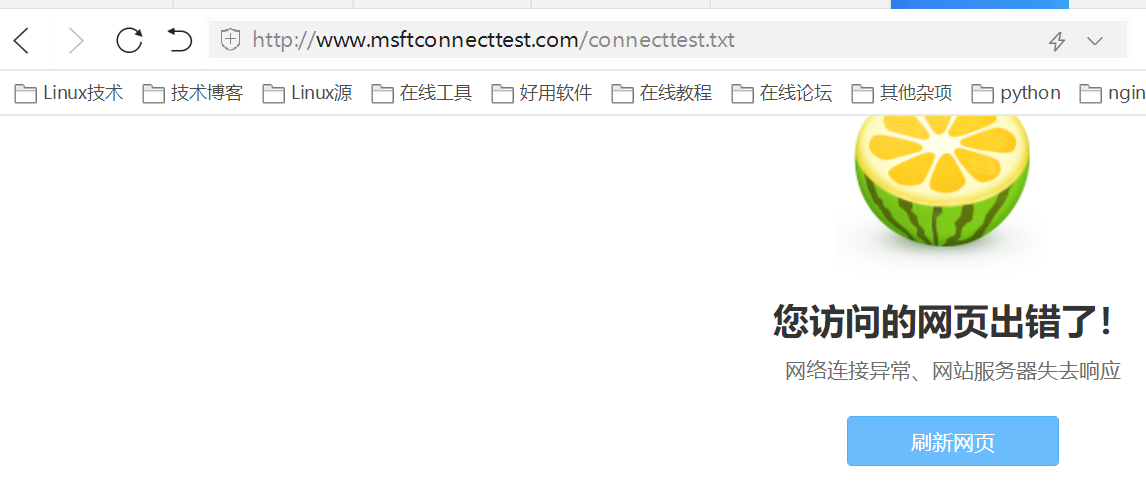Open the site security shield icon

(230, 39)
